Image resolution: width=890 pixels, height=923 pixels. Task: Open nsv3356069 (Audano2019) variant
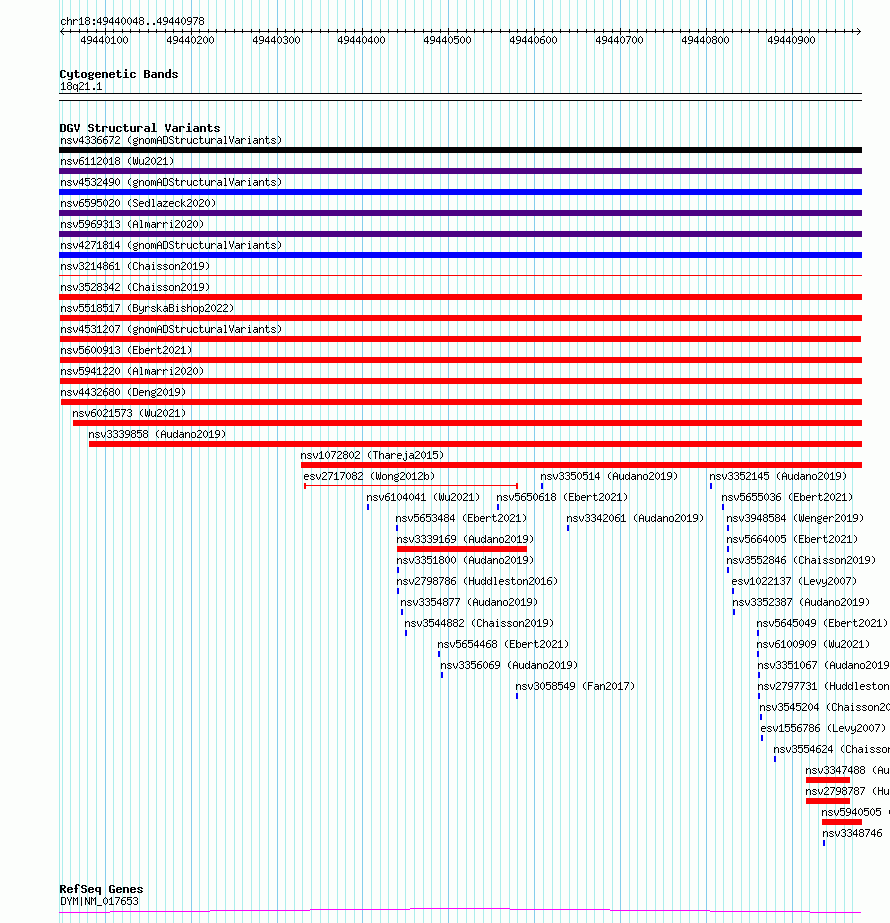click(509, 665)
